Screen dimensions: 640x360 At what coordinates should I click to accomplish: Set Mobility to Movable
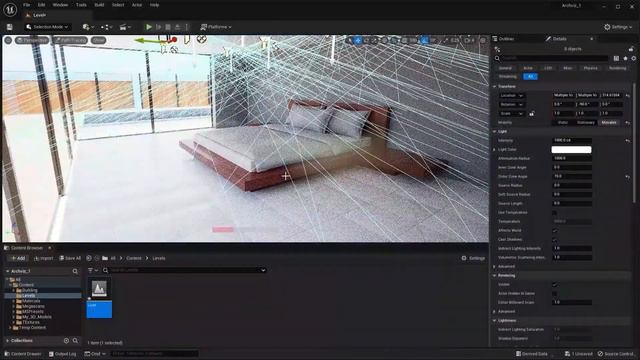(x=609, y=122)
